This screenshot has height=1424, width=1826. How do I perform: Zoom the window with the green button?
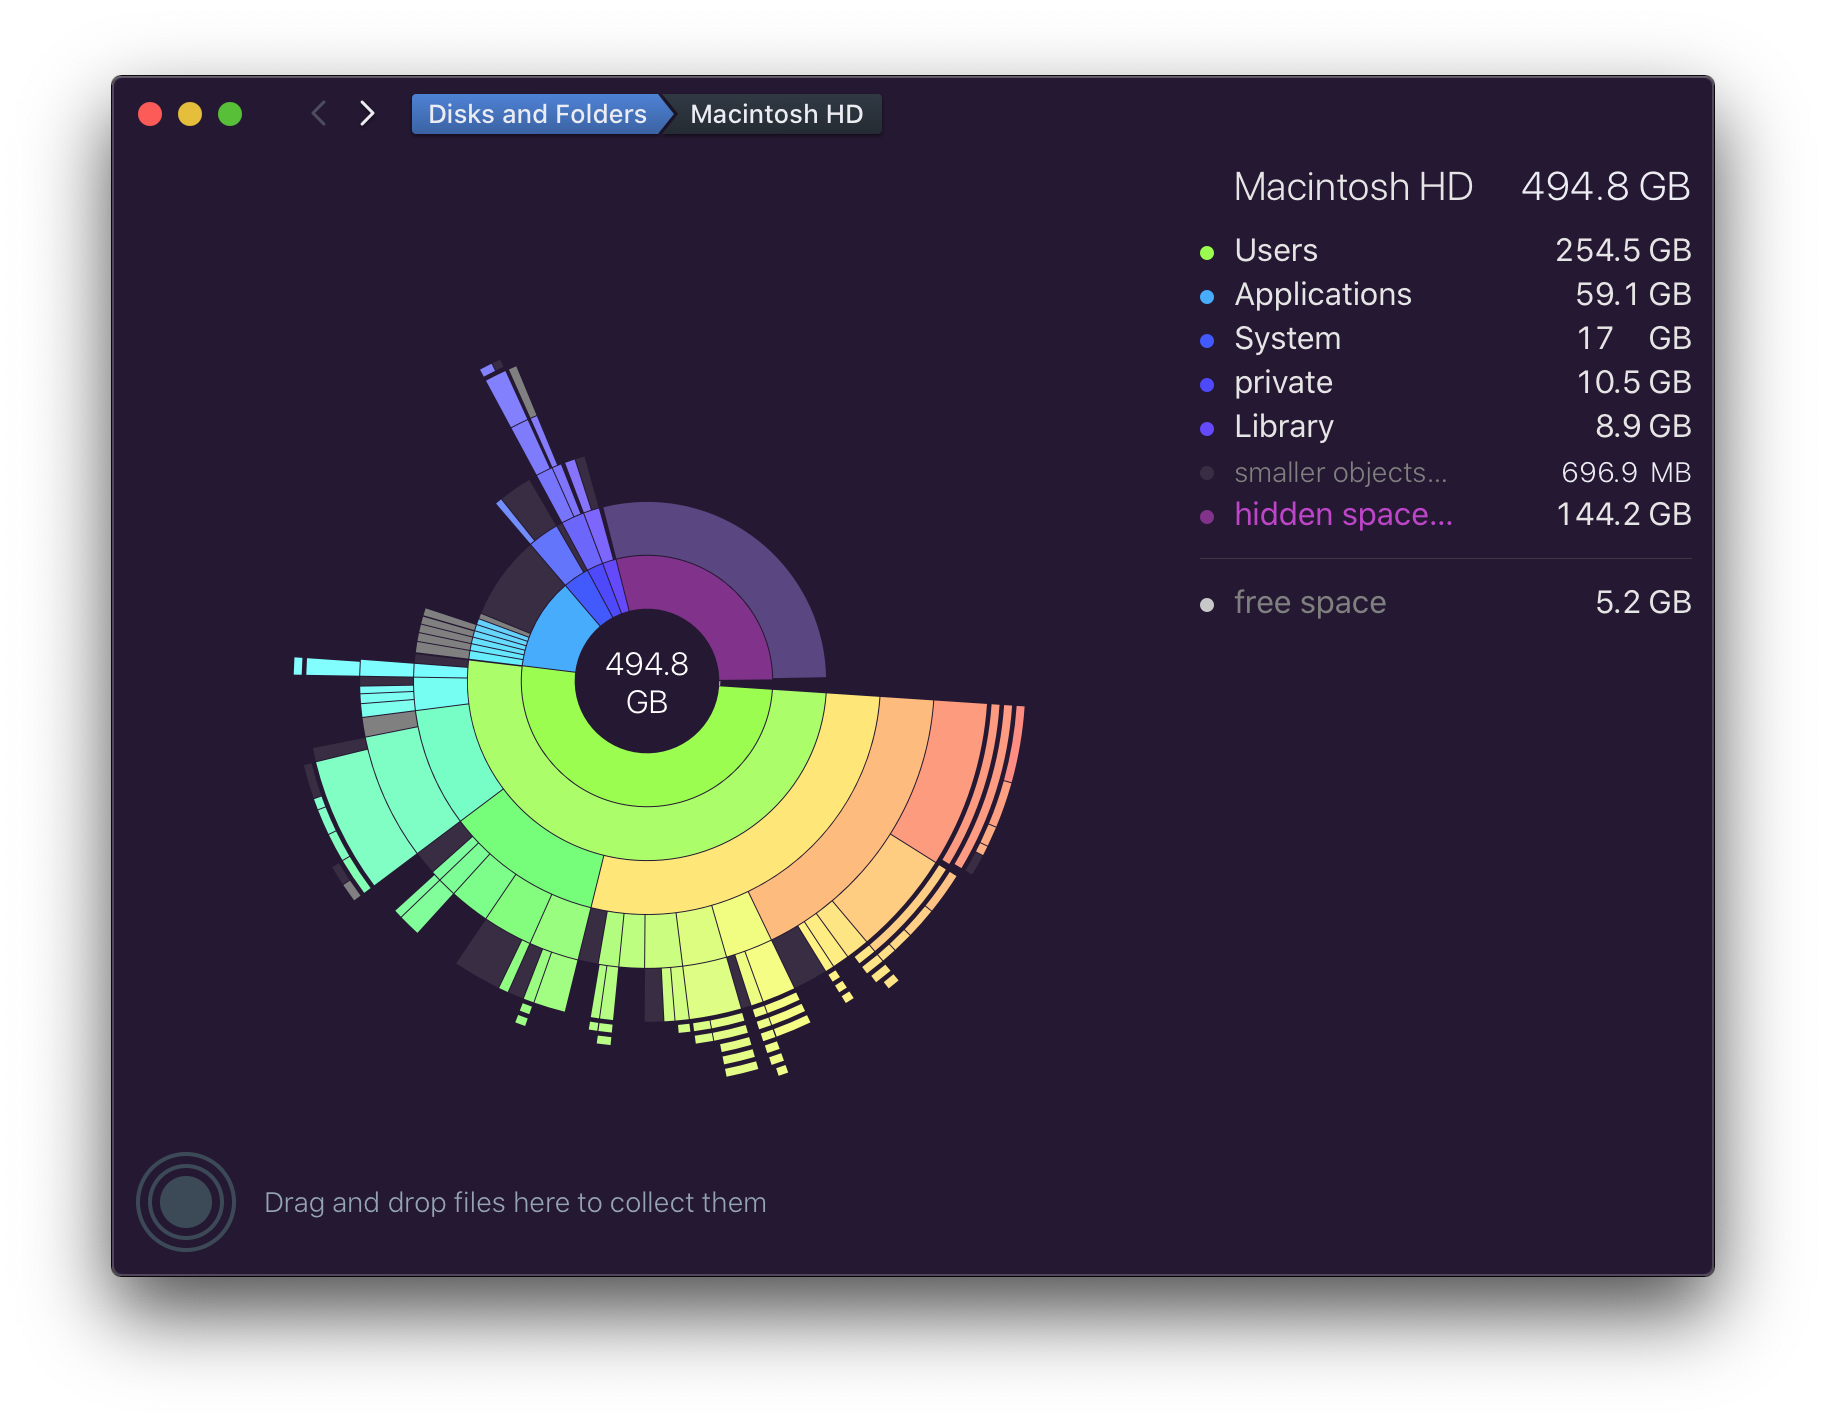click(x=230, y=114)
